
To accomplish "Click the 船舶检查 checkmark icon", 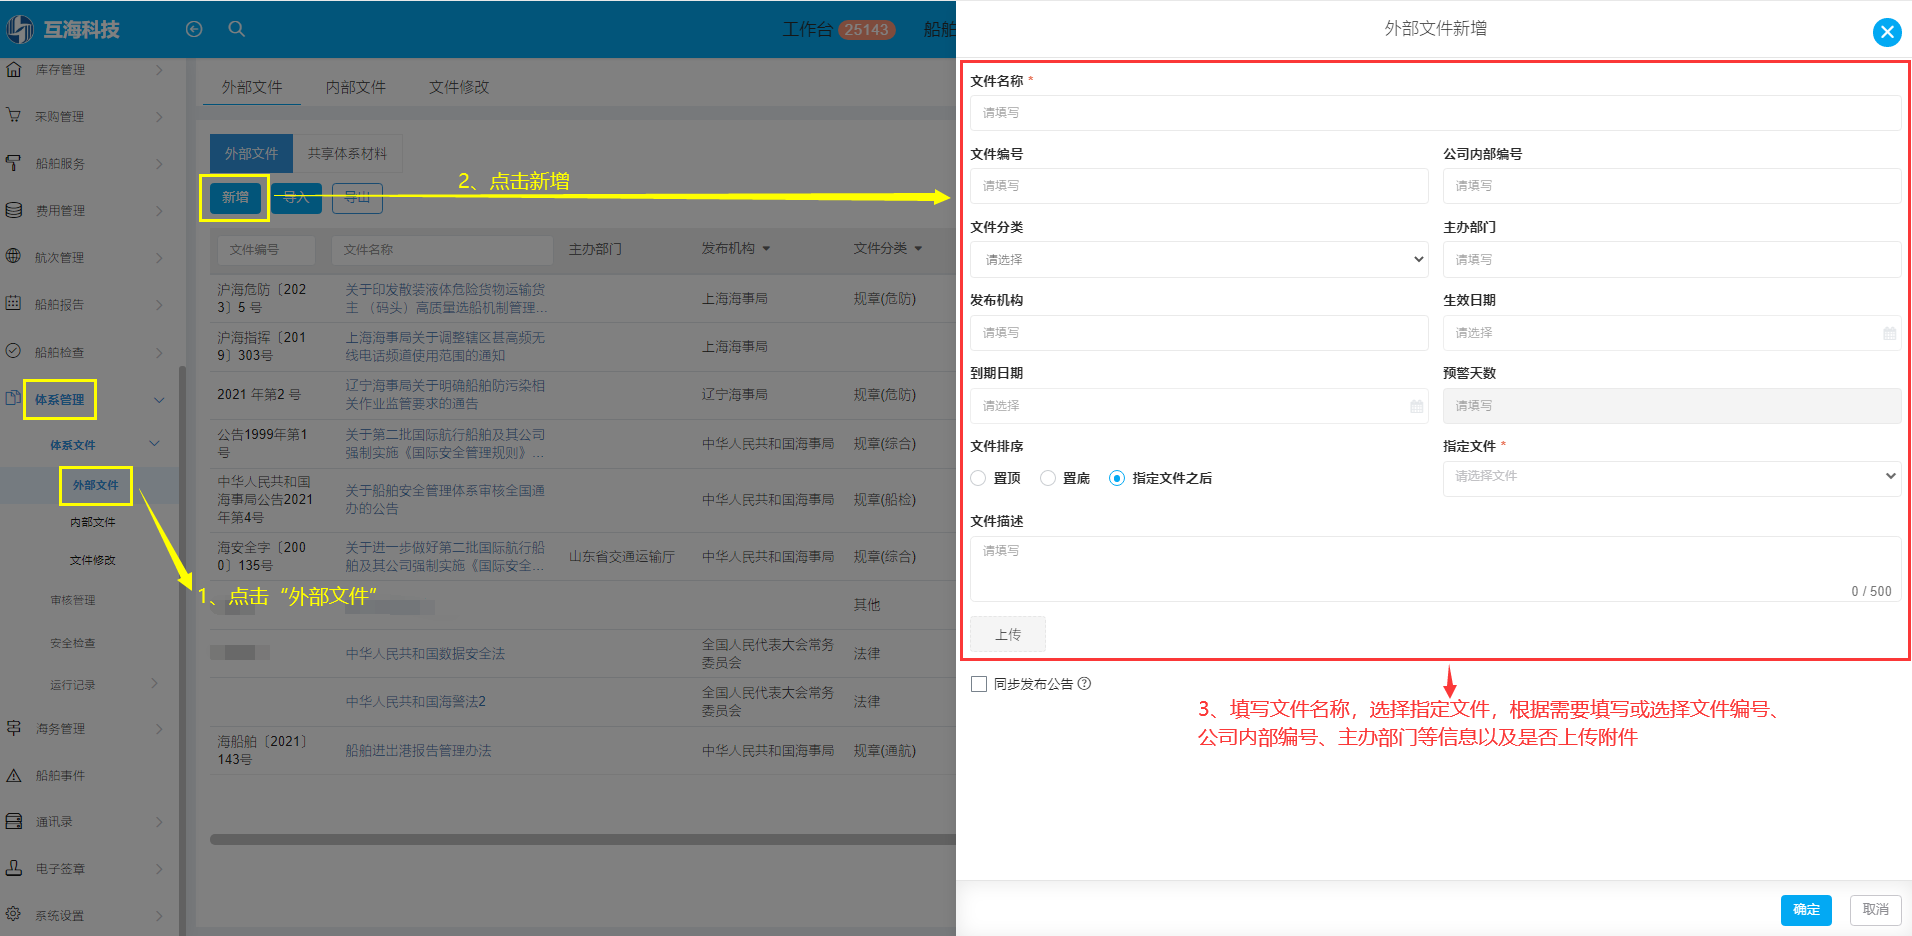I will 14,351.
